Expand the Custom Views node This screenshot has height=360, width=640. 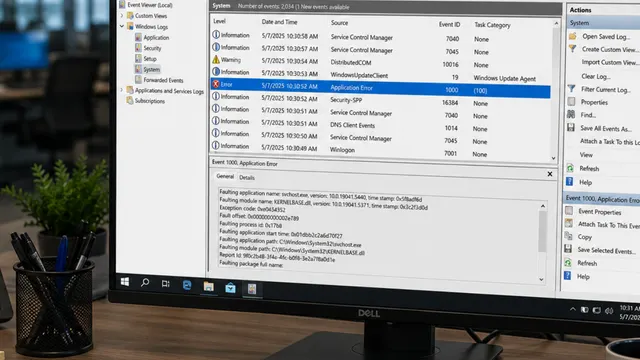click(x=122, y=16)
